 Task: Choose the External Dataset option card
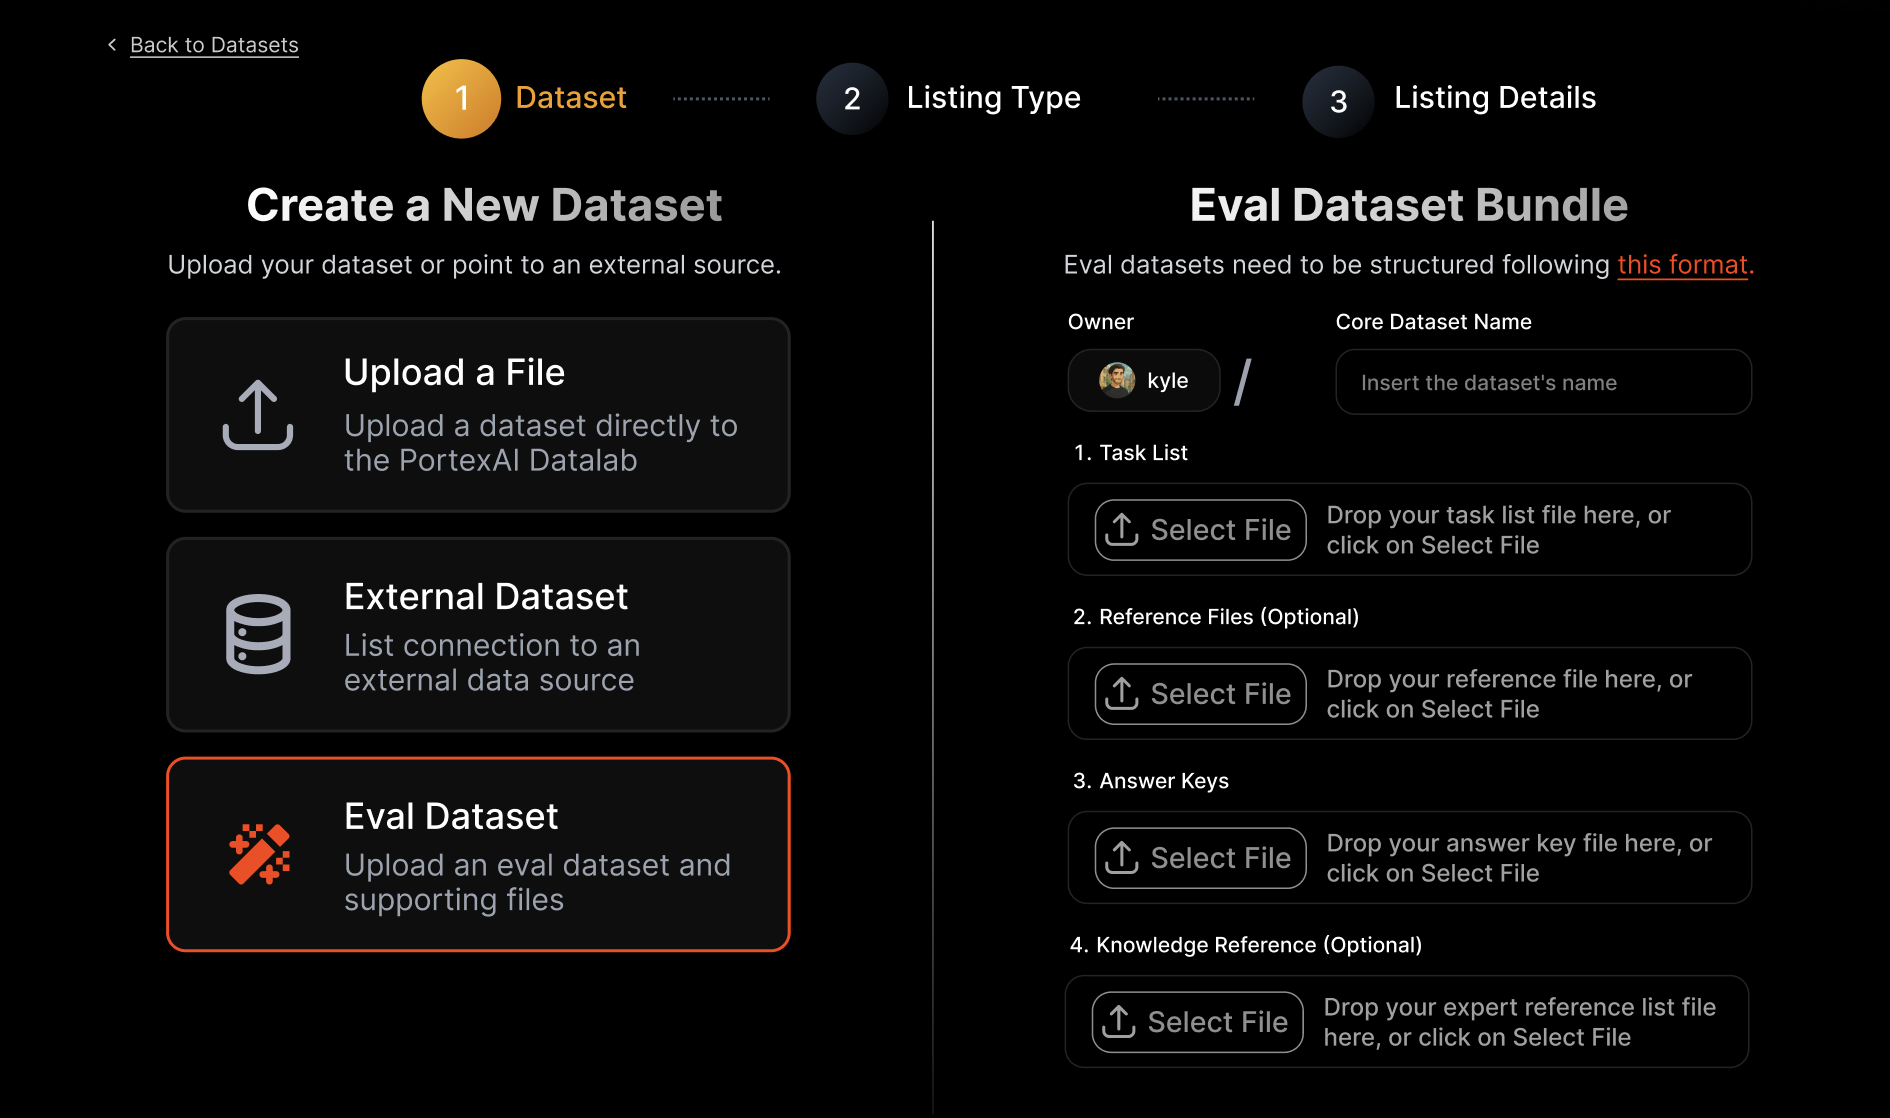[x=478, y=635]
